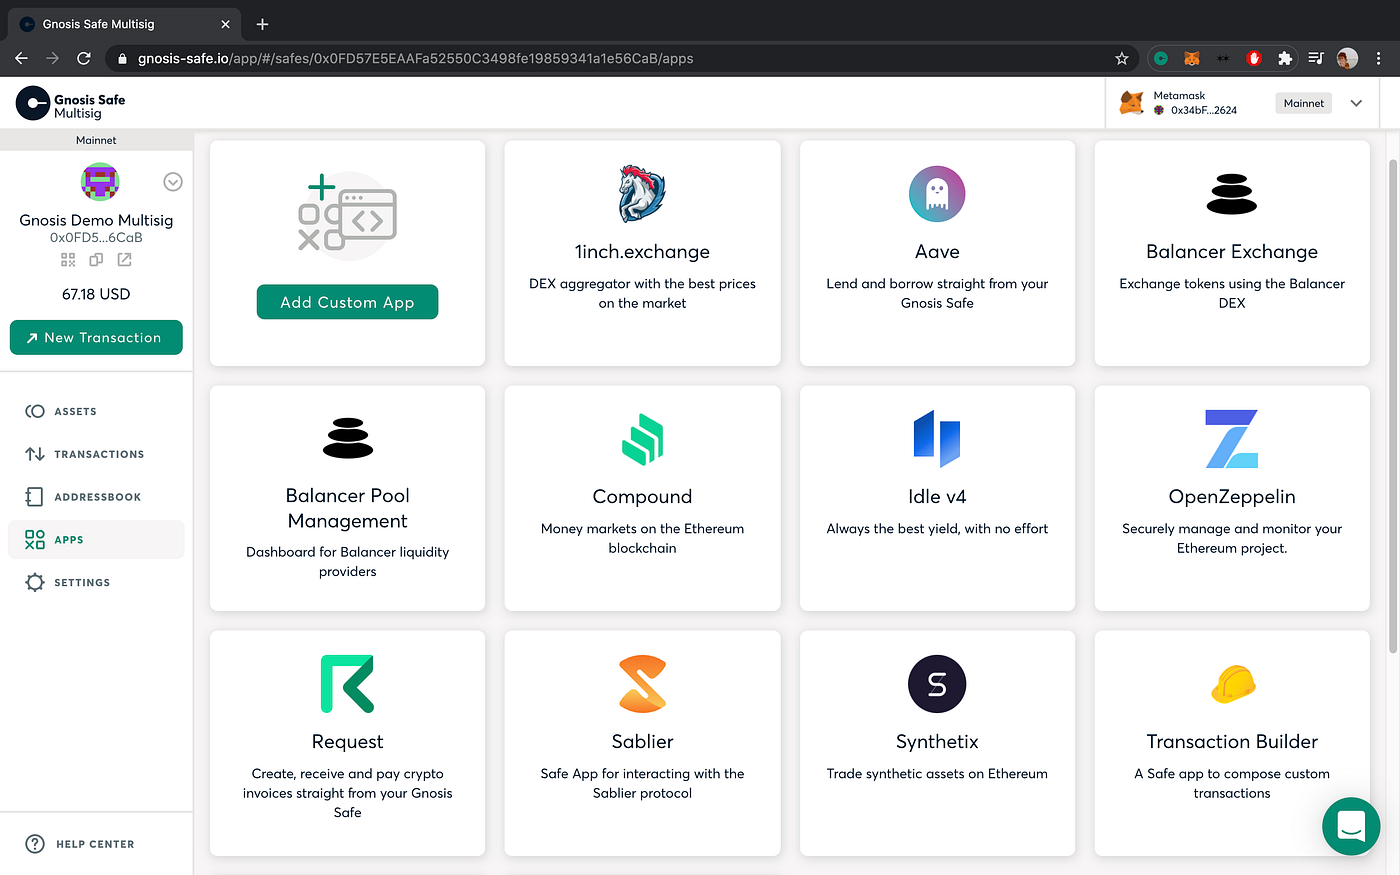Click the Compound app title
The width and height of the screenshot is (1400, 875).
pos(642,497)
